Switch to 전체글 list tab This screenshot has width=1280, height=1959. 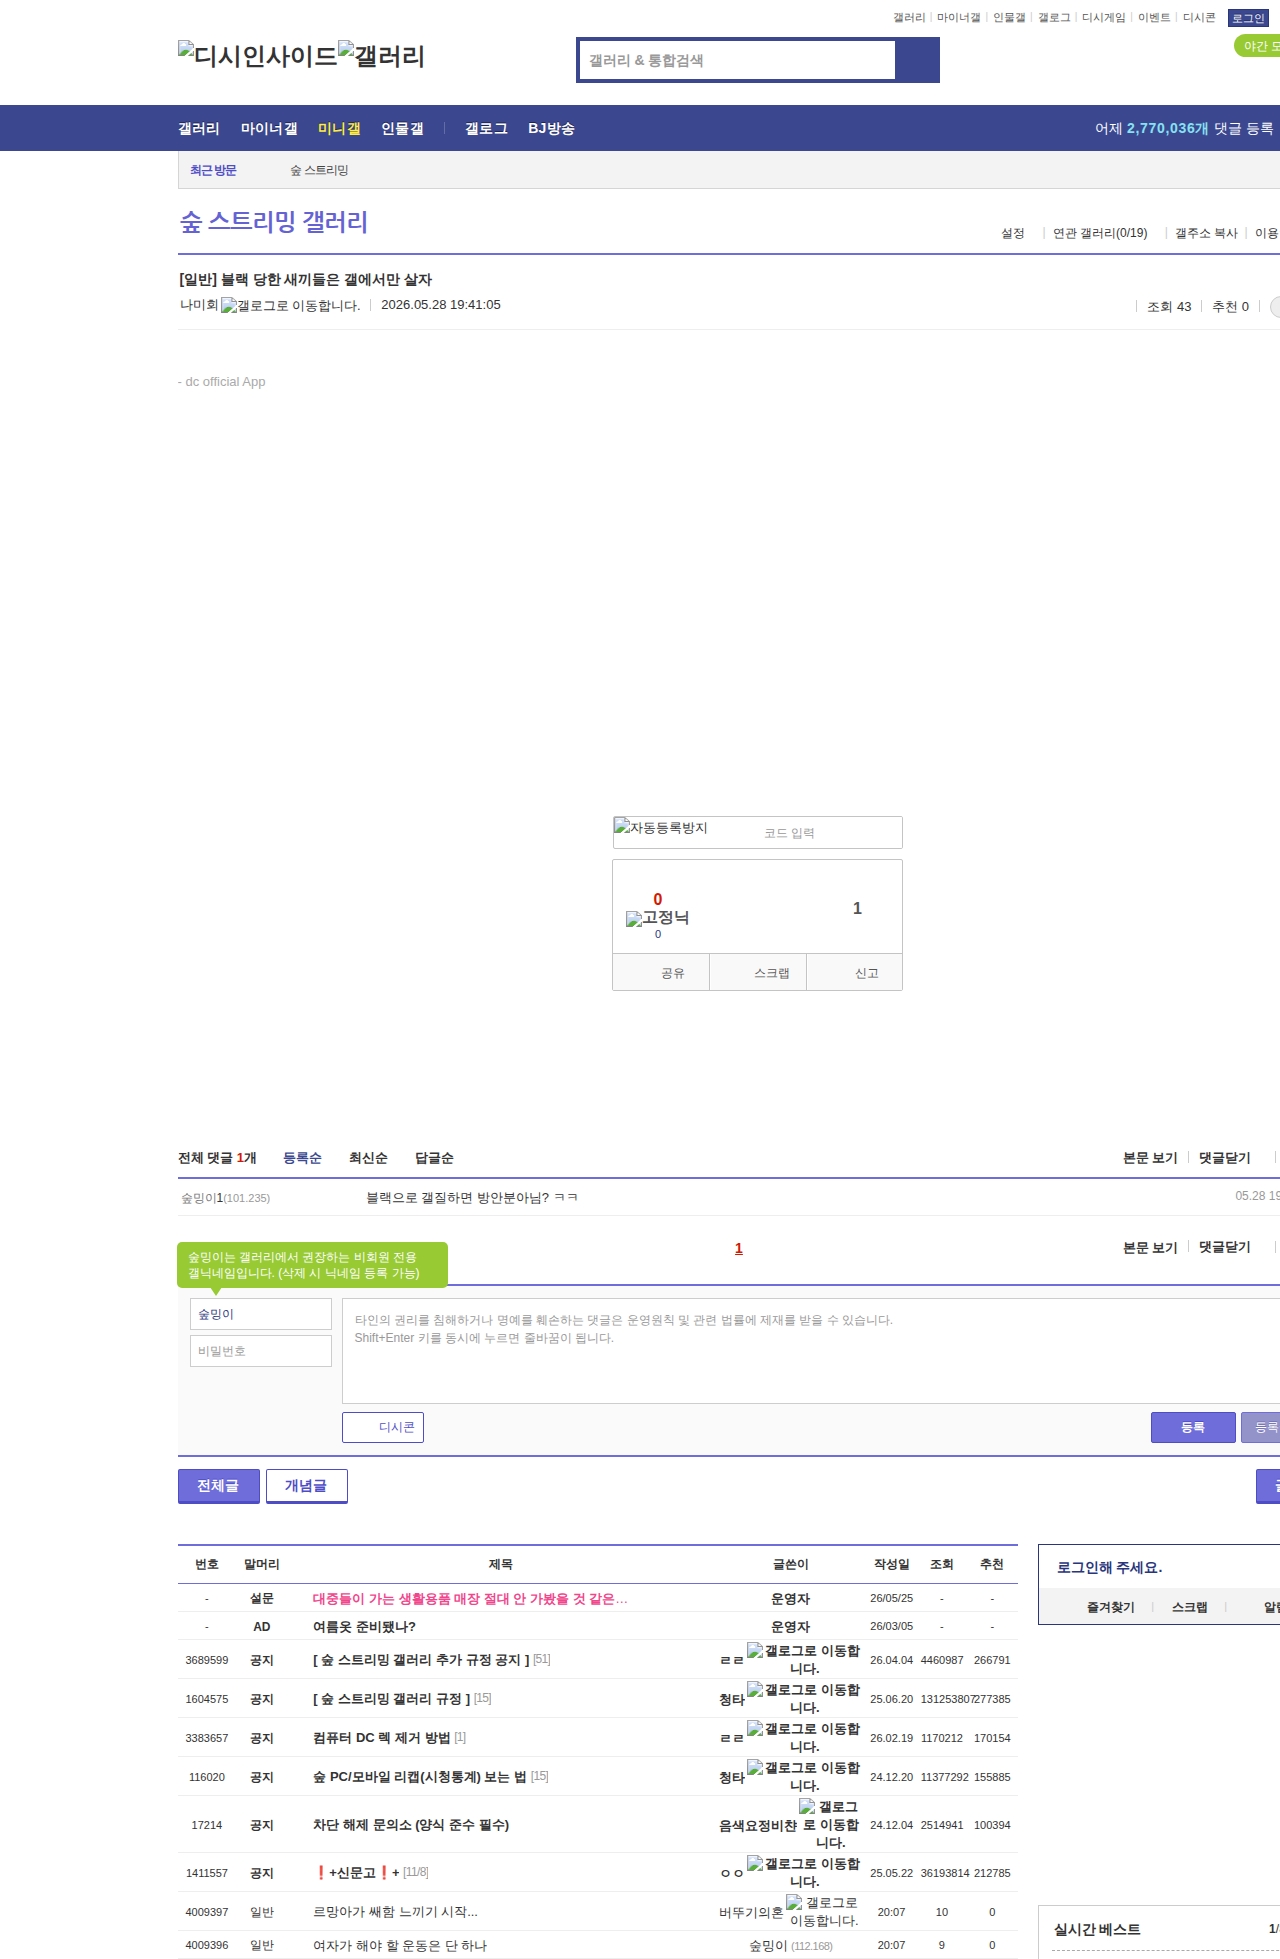tap(219, 1486)
